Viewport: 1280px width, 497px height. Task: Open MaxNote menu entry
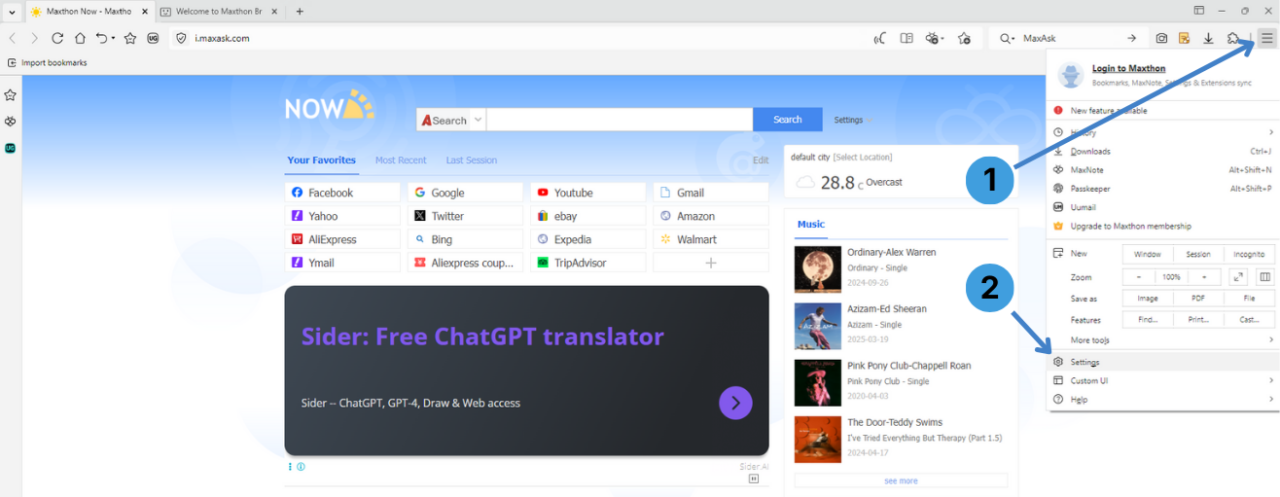[1164, 170]
